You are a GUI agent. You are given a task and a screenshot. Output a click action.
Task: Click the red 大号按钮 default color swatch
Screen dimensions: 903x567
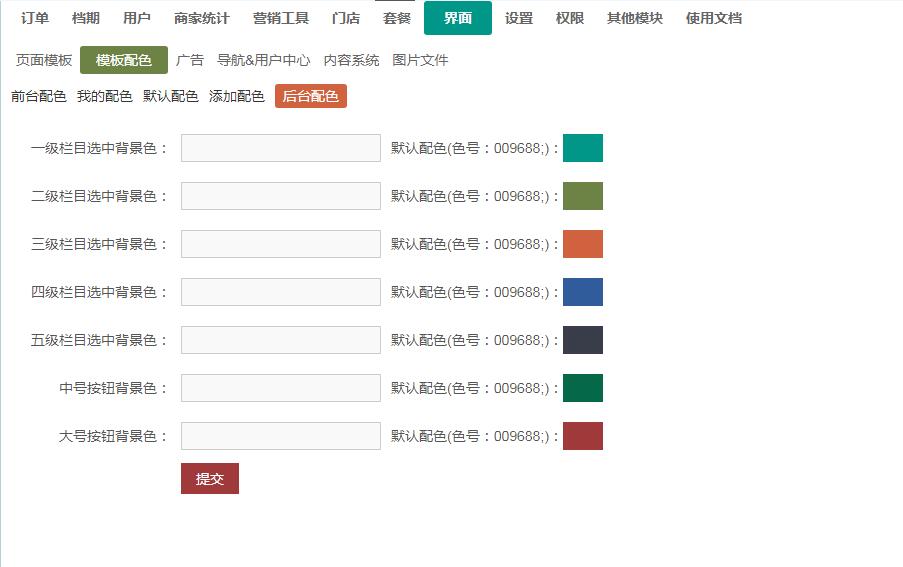(582, 436)
